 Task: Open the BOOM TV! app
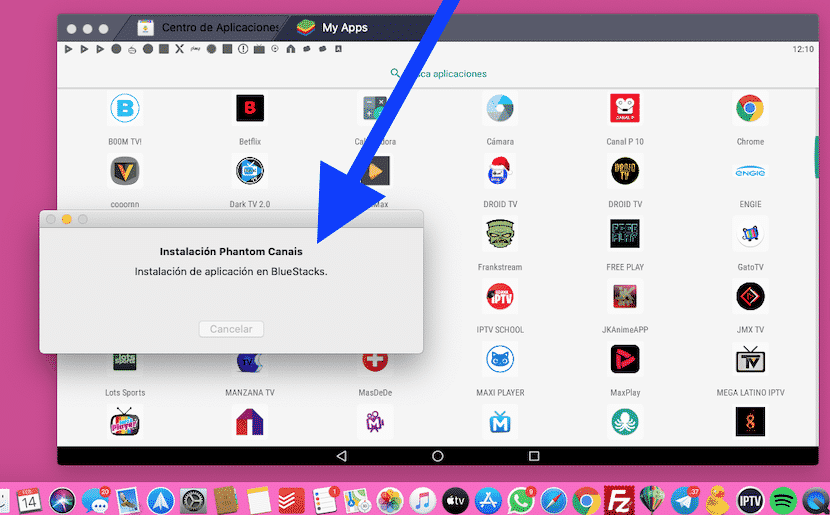click(x=125, y=109)
